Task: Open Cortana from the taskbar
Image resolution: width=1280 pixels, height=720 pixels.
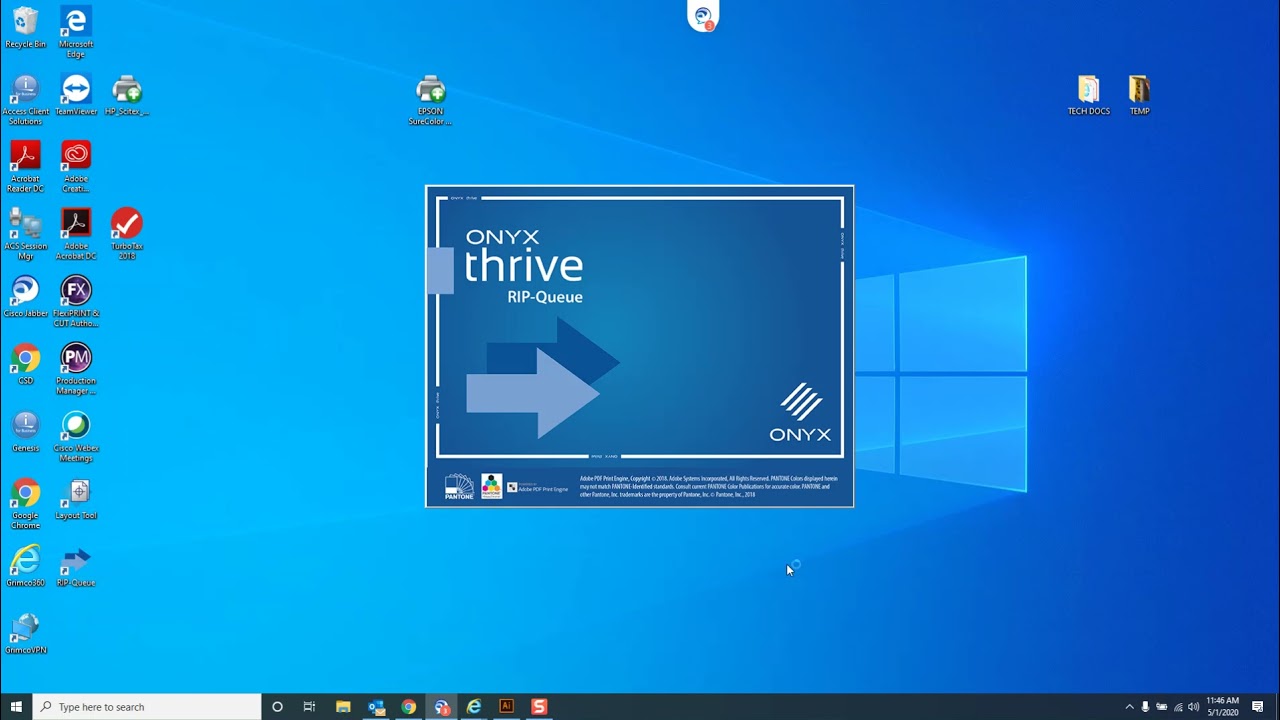Action: tap(277, 707)
